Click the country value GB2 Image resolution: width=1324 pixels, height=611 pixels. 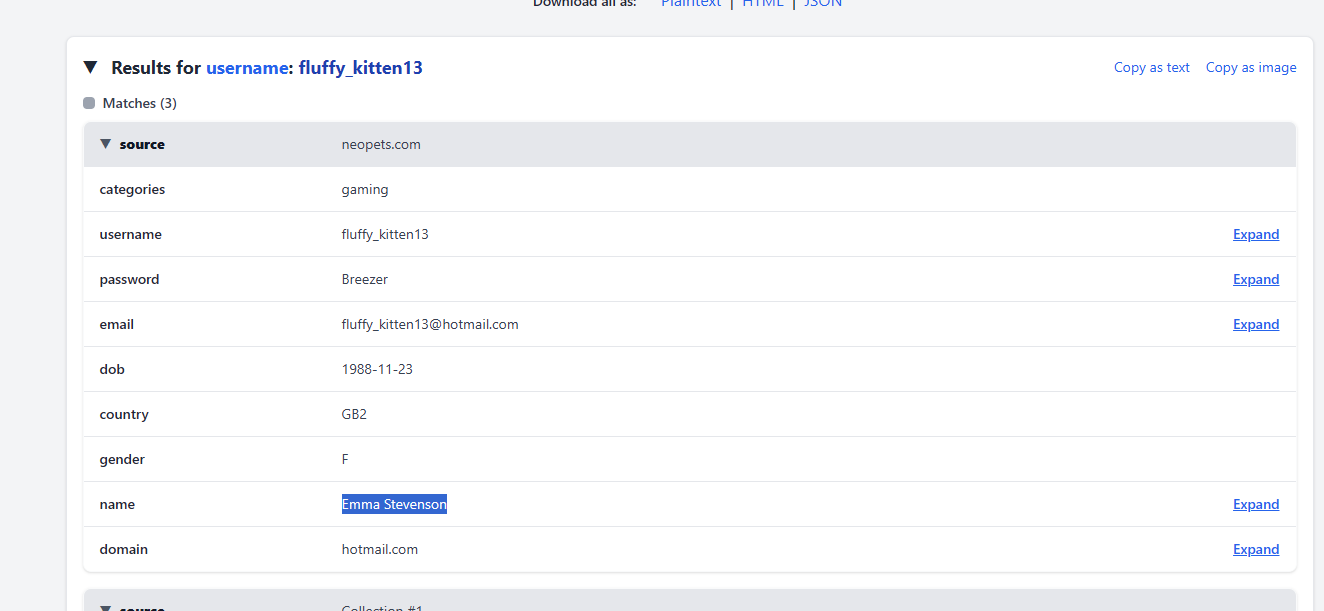354,414
